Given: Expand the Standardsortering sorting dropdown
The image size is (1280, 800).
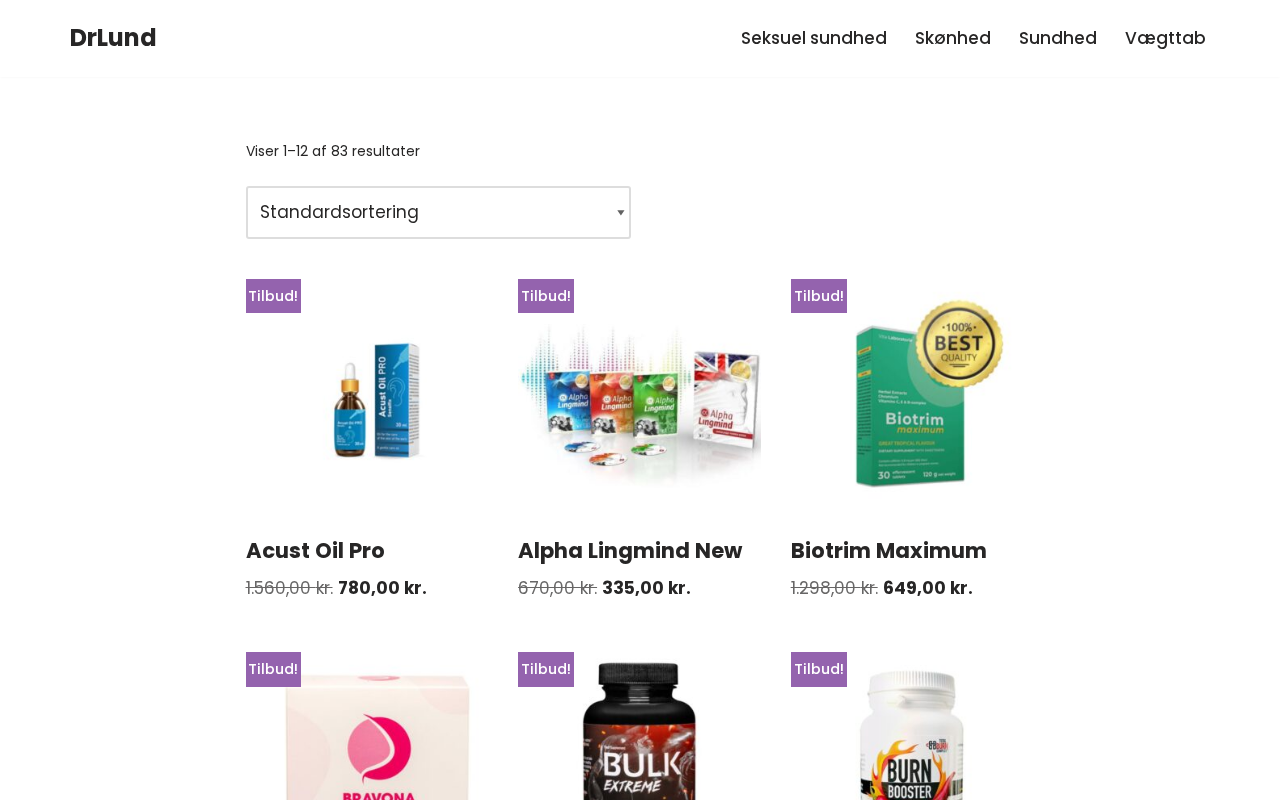Looking at the screenshot, I should point(438,212).
